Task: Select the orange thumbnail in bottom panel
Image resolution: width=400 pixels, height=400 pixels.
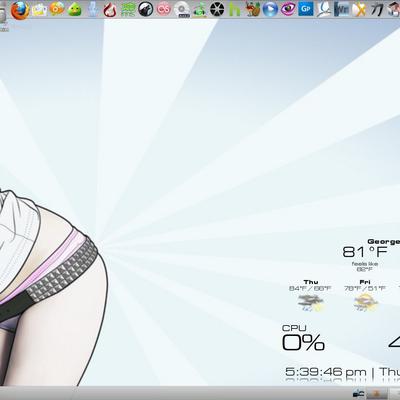Action: (x=377, y=393)
